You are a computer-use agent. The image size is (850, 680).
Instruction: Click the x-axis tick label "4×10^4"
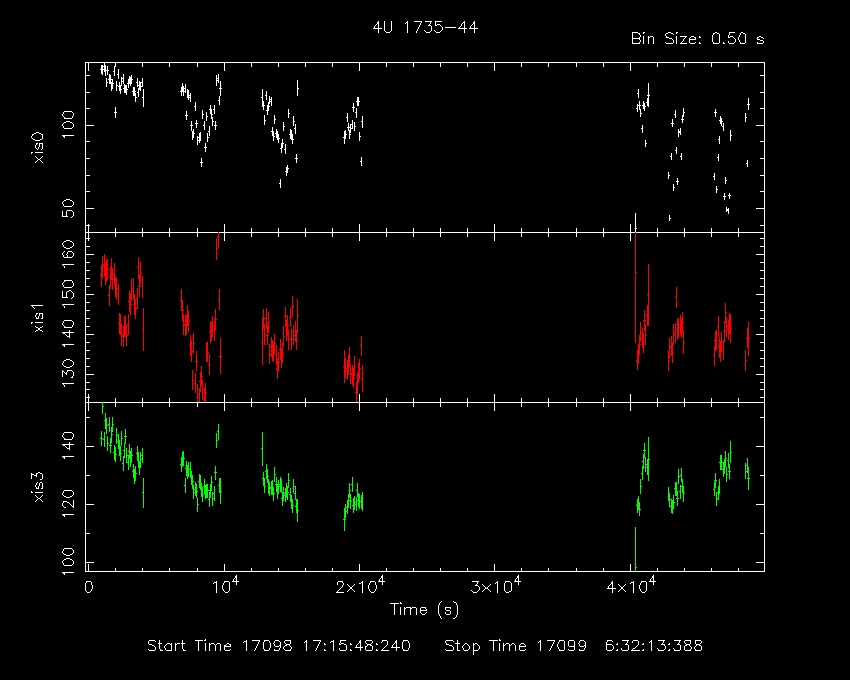point(631,586)
